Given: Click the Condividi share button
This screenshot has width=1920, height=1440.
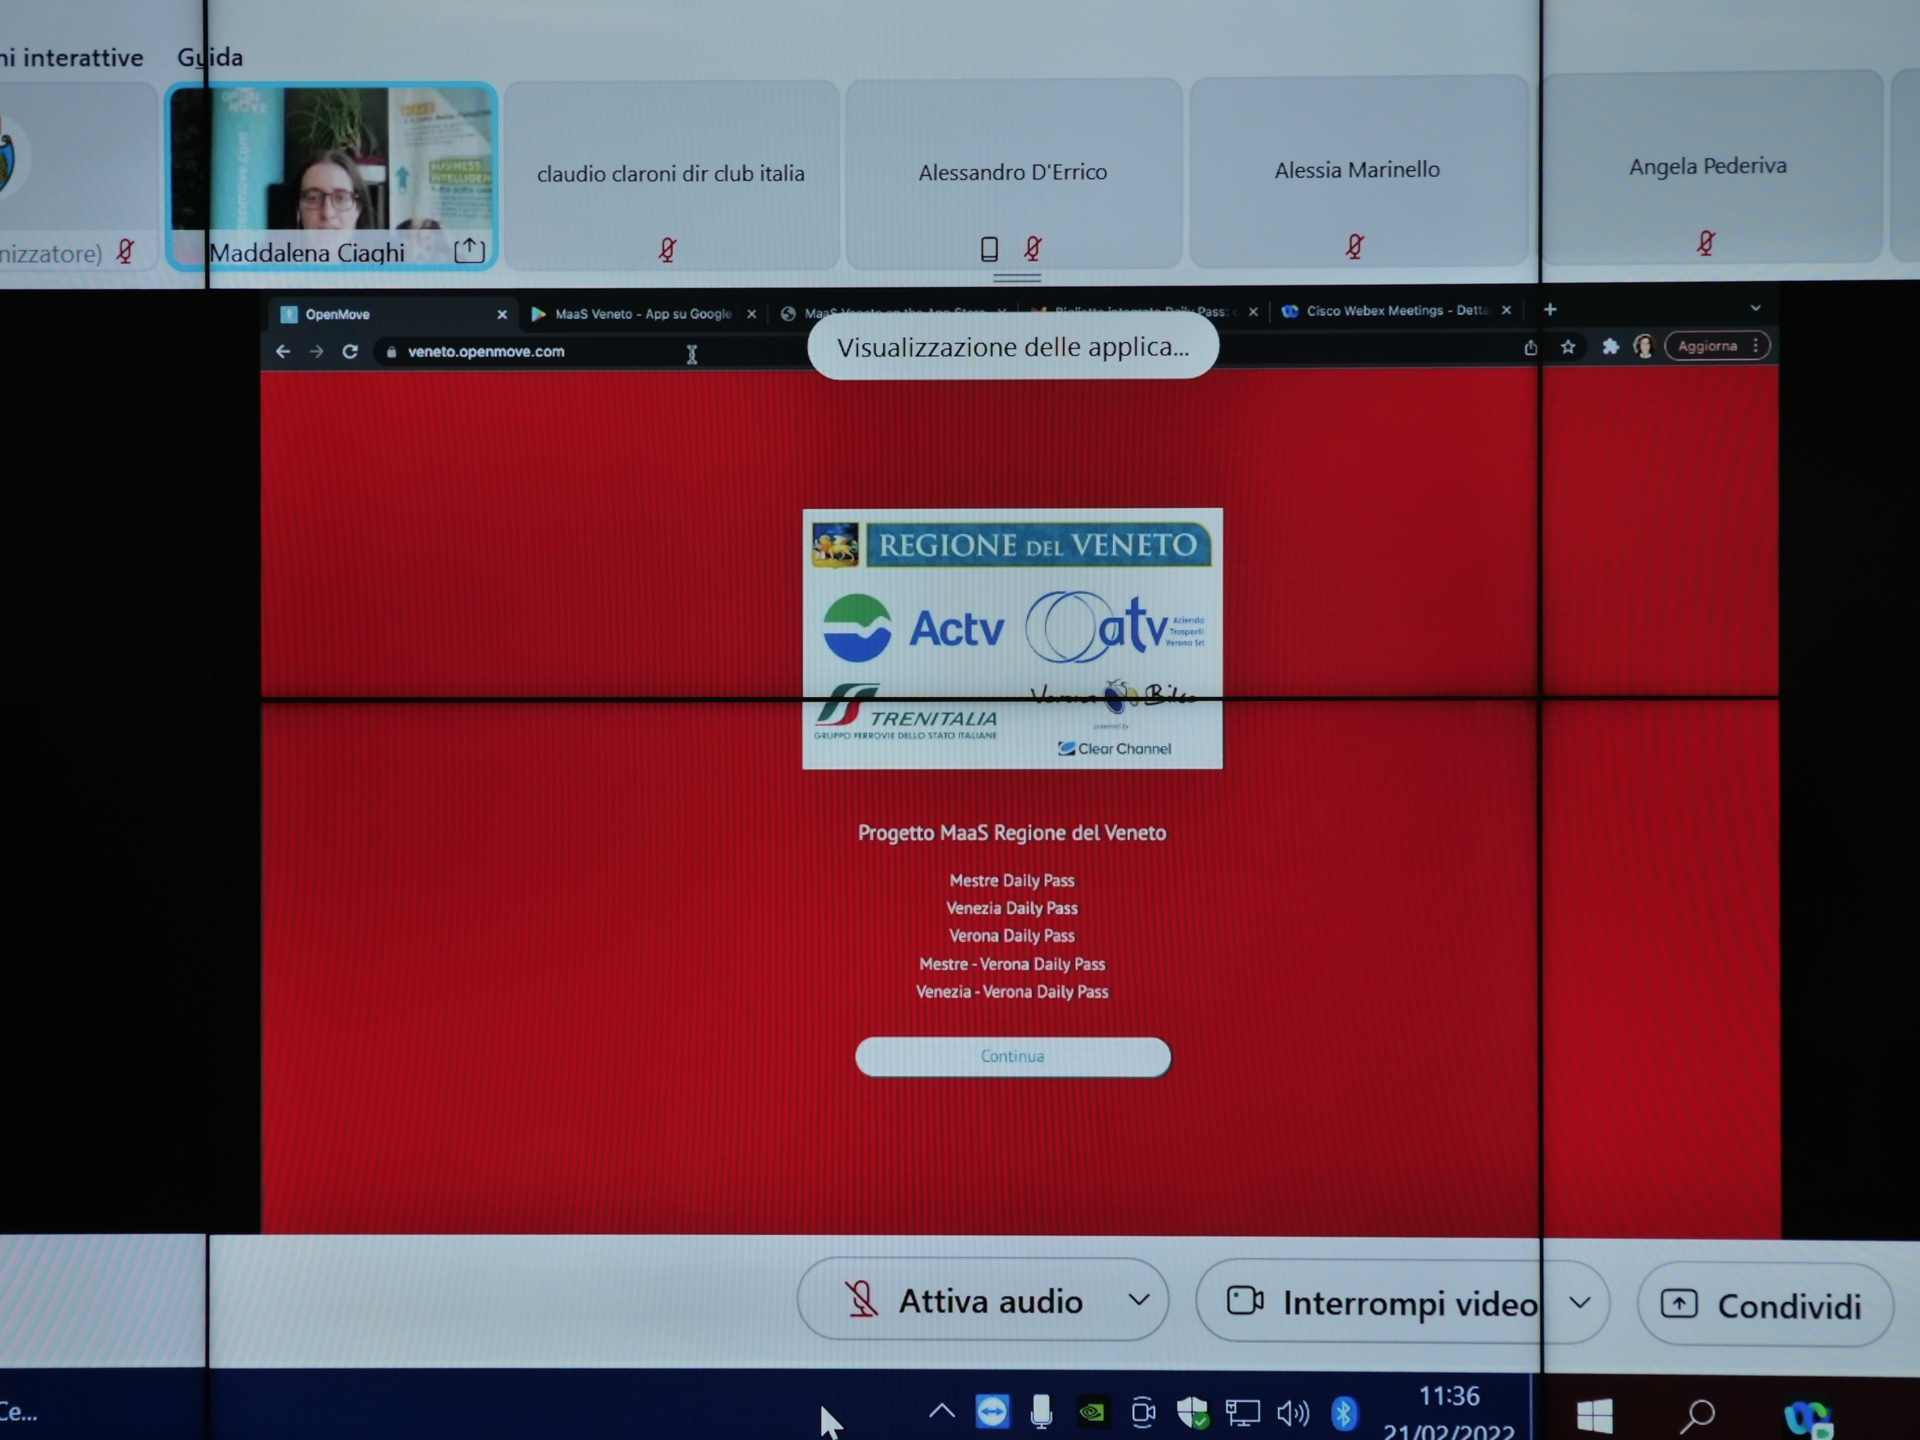Looking at the screenshot, I should pos(1766,1306).
